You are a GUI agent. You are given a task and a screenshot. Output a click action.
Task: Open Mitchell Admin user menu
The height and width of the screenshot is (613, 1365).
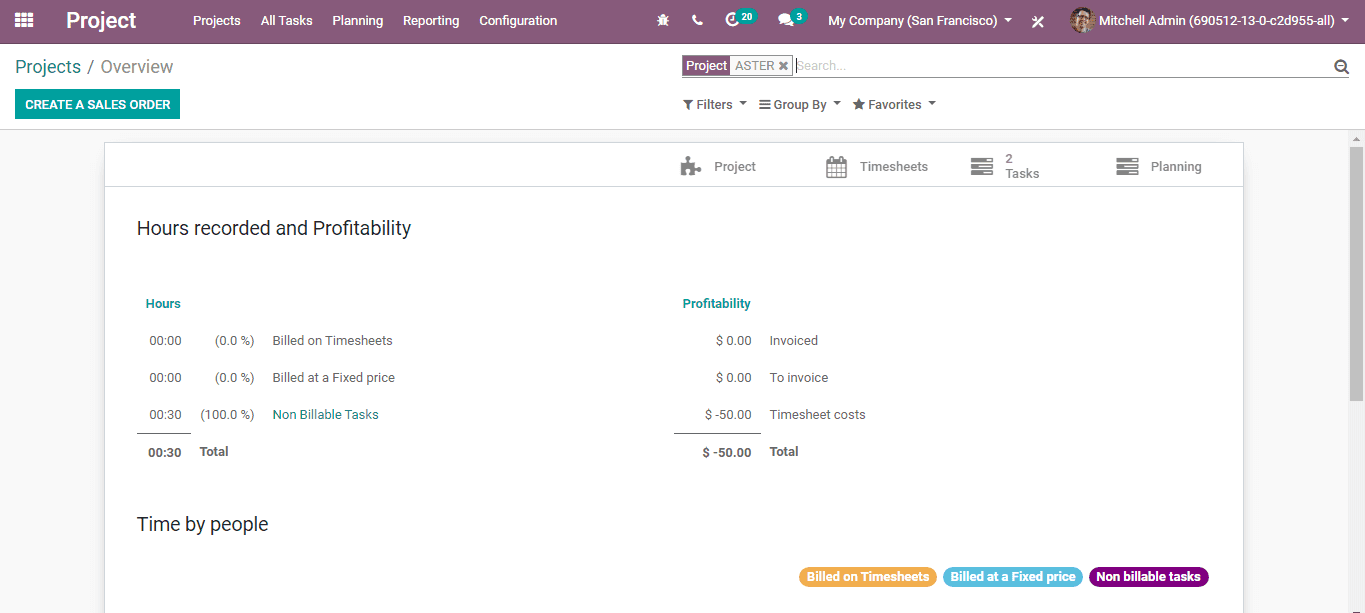(1210, 20)
